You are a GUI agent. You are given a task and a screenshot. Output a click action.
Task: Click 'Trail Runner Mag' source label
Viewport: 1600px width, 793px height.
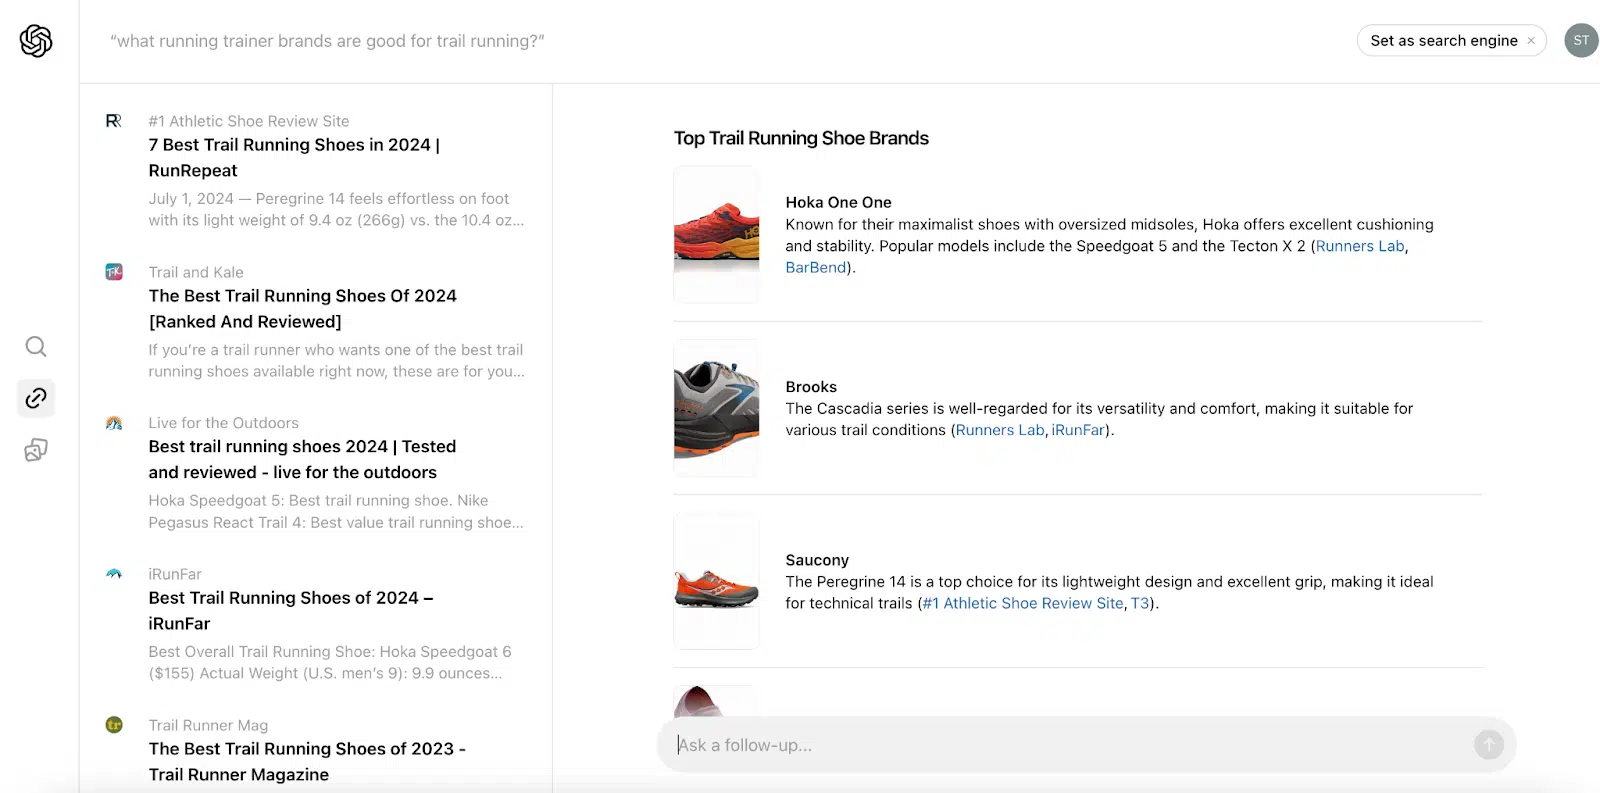pos(208,725)
